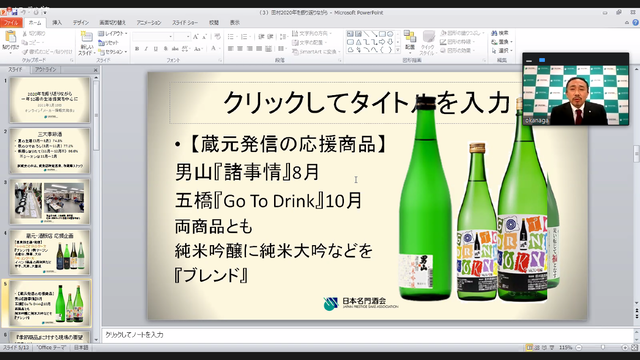This screenshot has width=640, height=360.
Task: Open the Section (セクション) dropdown
Action: (113, 52)
